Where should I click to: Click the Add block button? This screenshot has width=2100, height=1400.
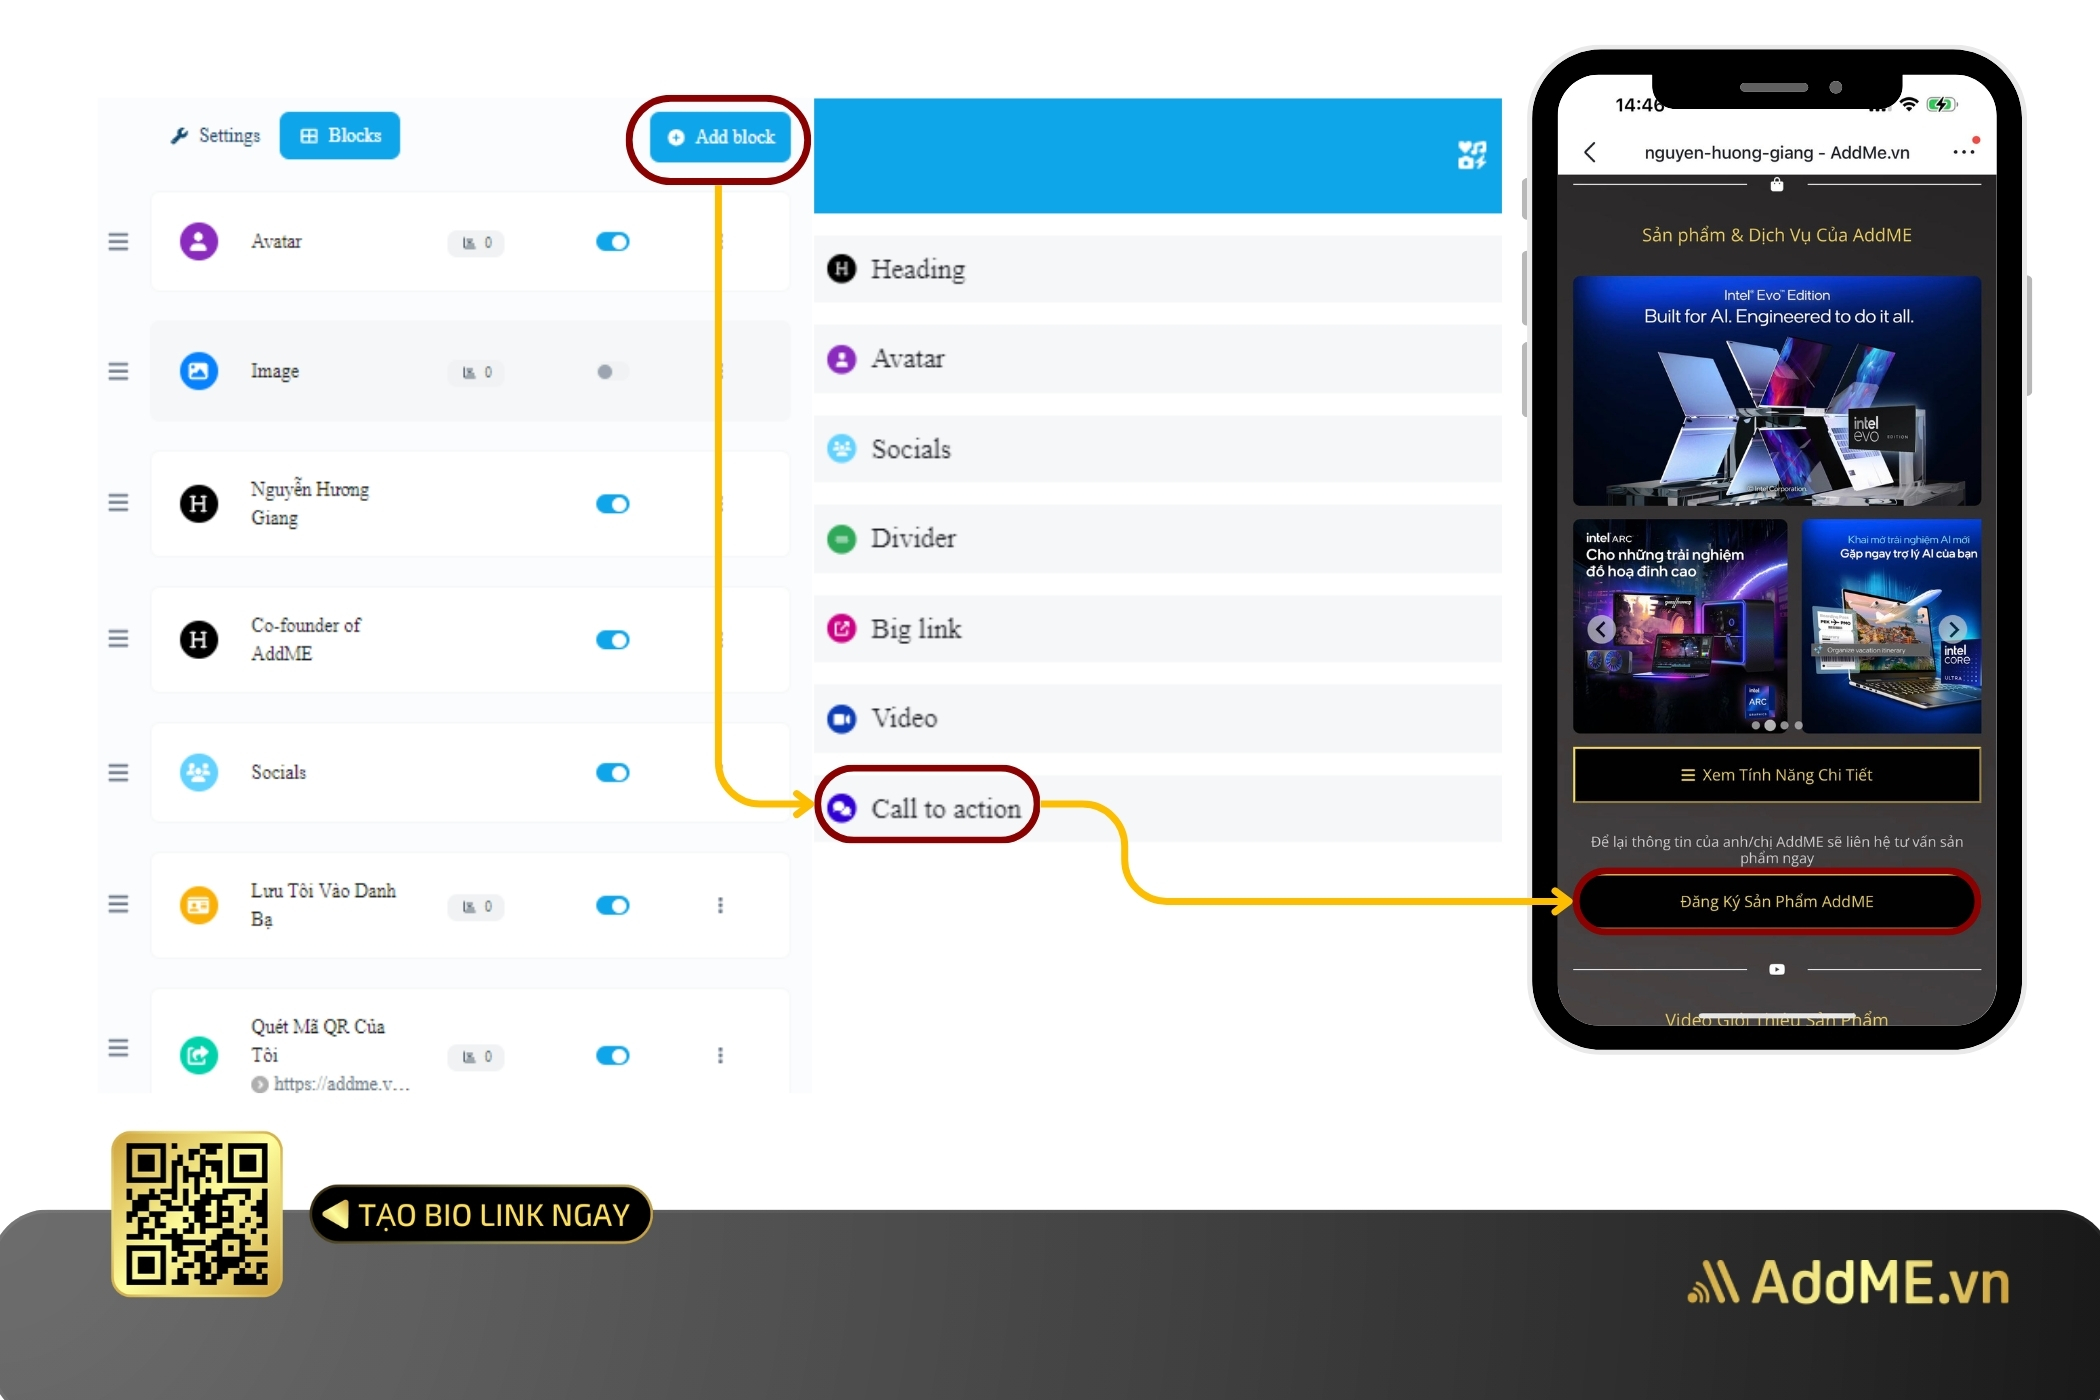(x=722, y=138)
